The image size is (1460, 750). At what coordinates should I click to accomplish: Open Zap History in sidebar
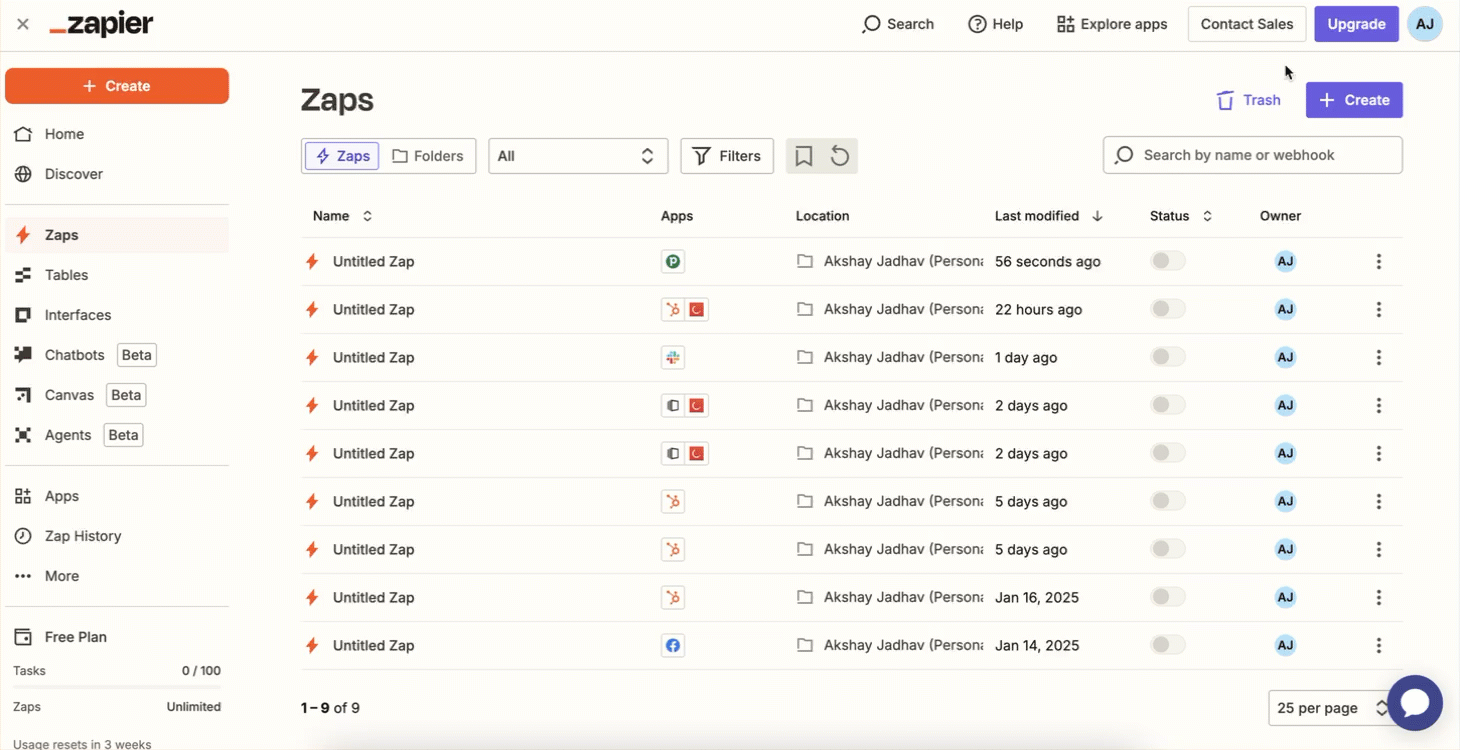117,536
